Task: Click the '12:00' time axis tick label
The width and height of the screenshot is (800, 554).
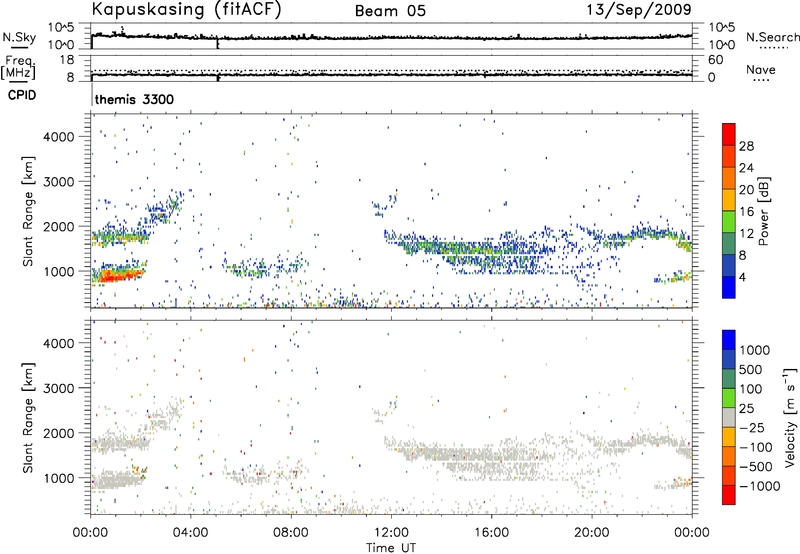Action: click(391, 533)
